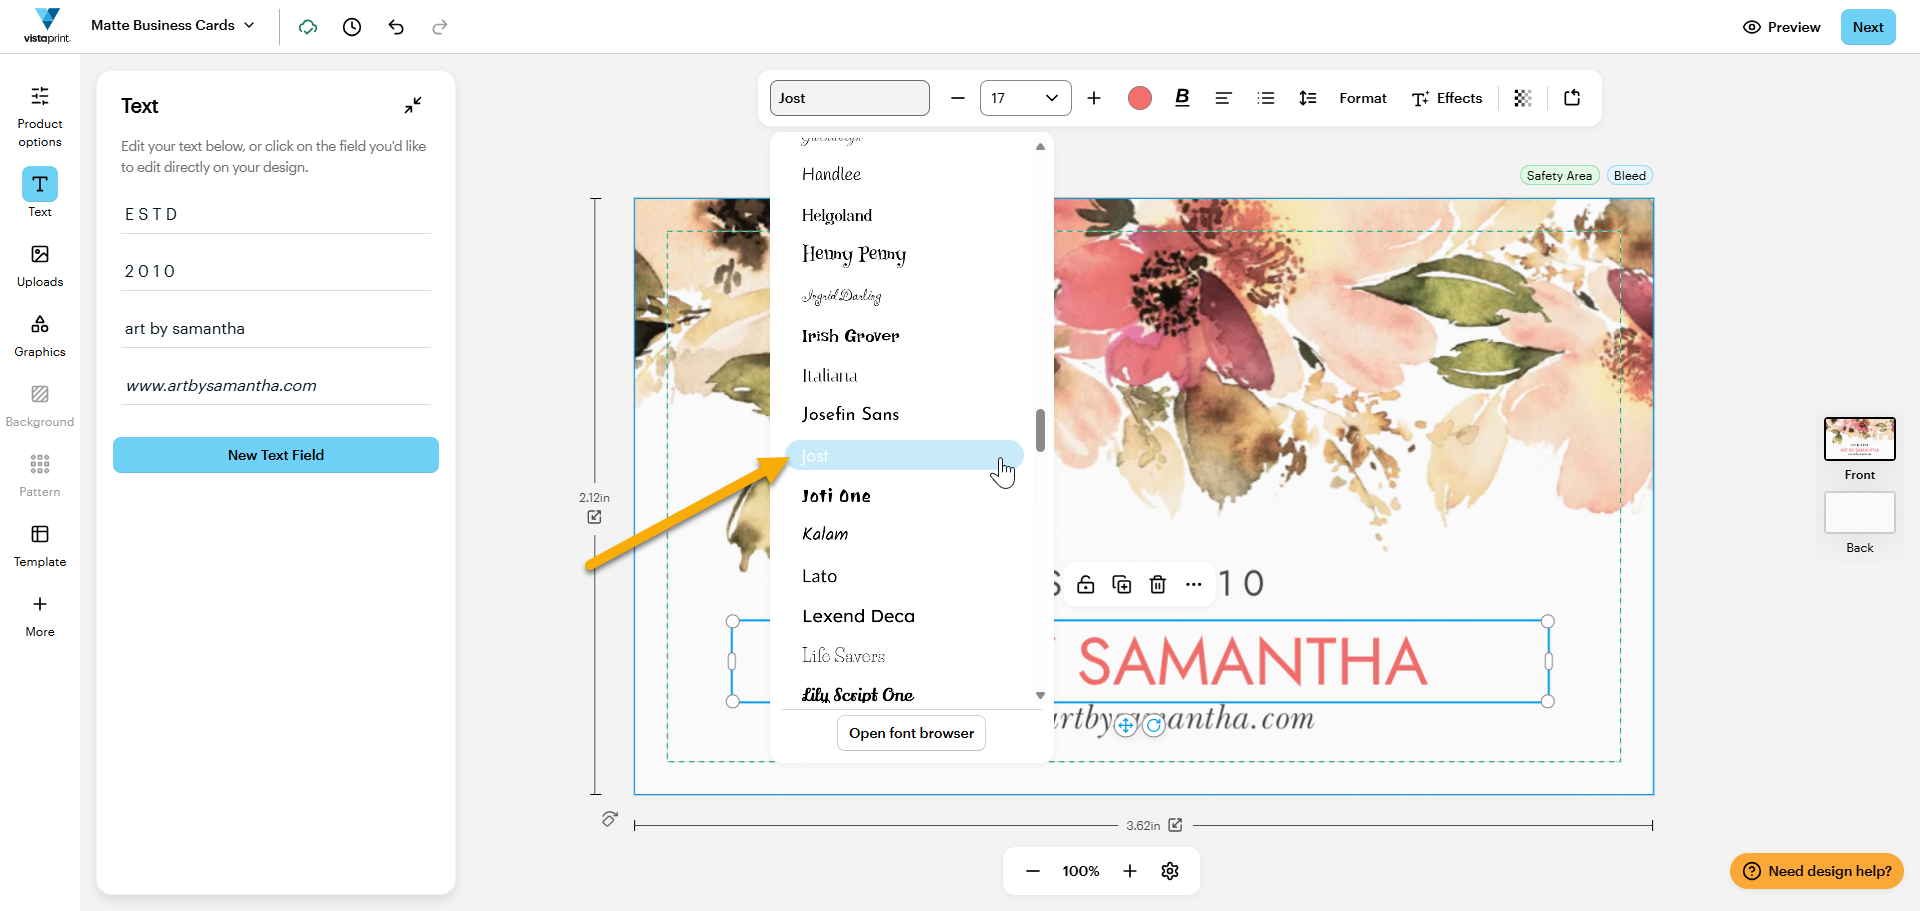Zoom out the canvas
1920x911 pixels.
click(1033, 871)
